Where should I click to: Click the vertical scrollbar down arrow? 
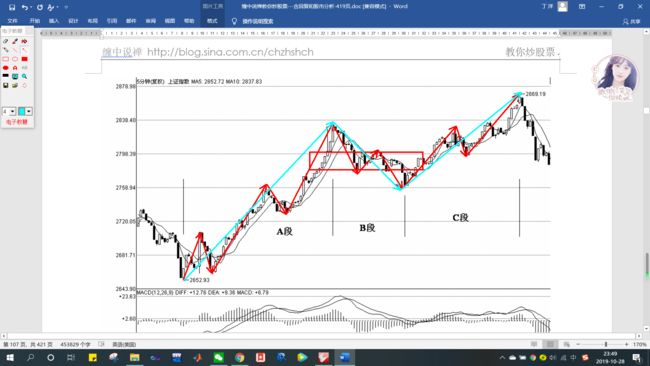pos(646,328)
